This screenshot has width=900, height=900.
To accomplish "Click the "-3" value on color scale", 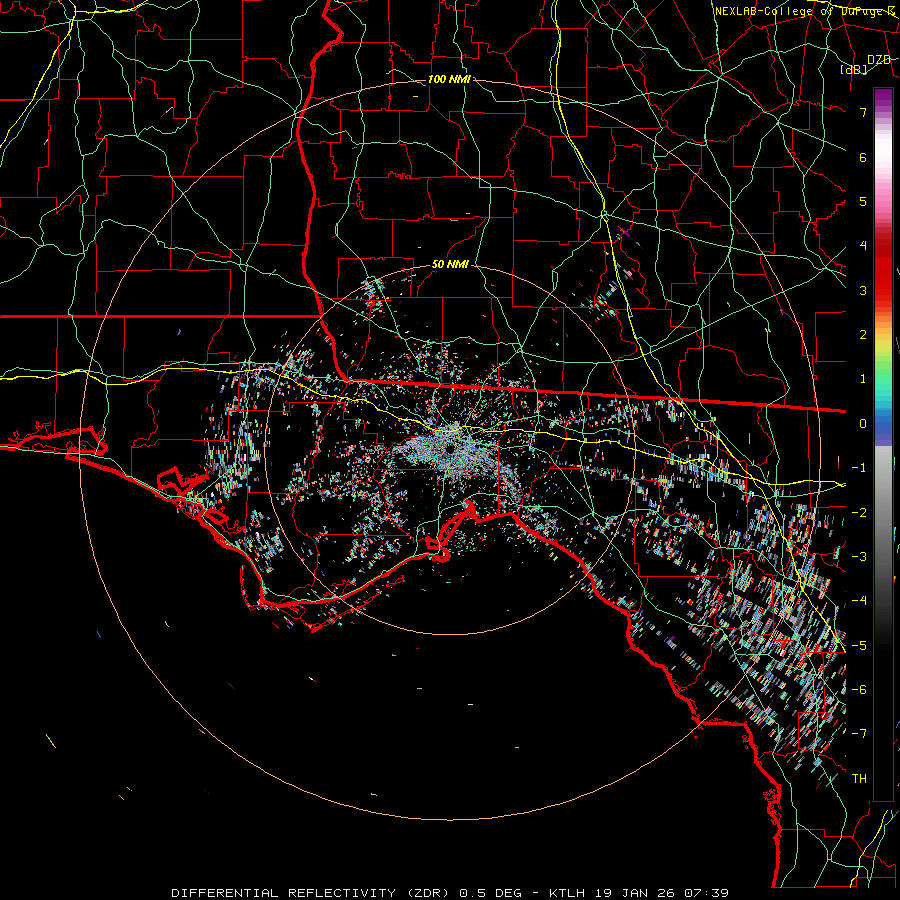I will pos(859,557).
